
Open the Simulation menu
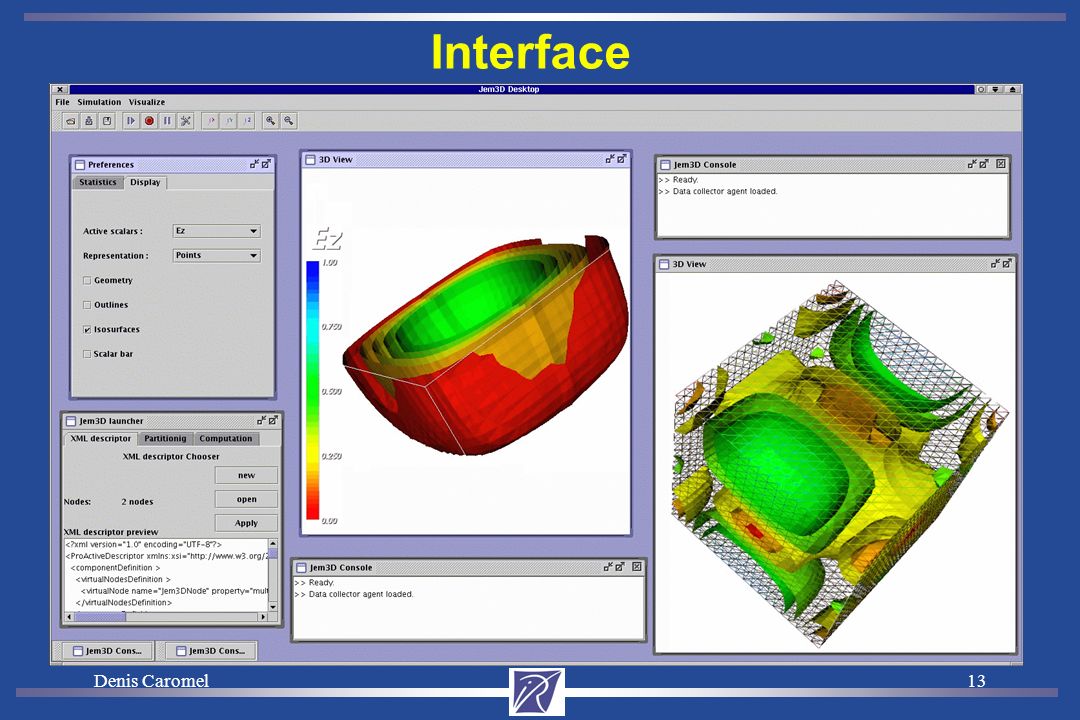pyautogui.click(x=99, y=102)
